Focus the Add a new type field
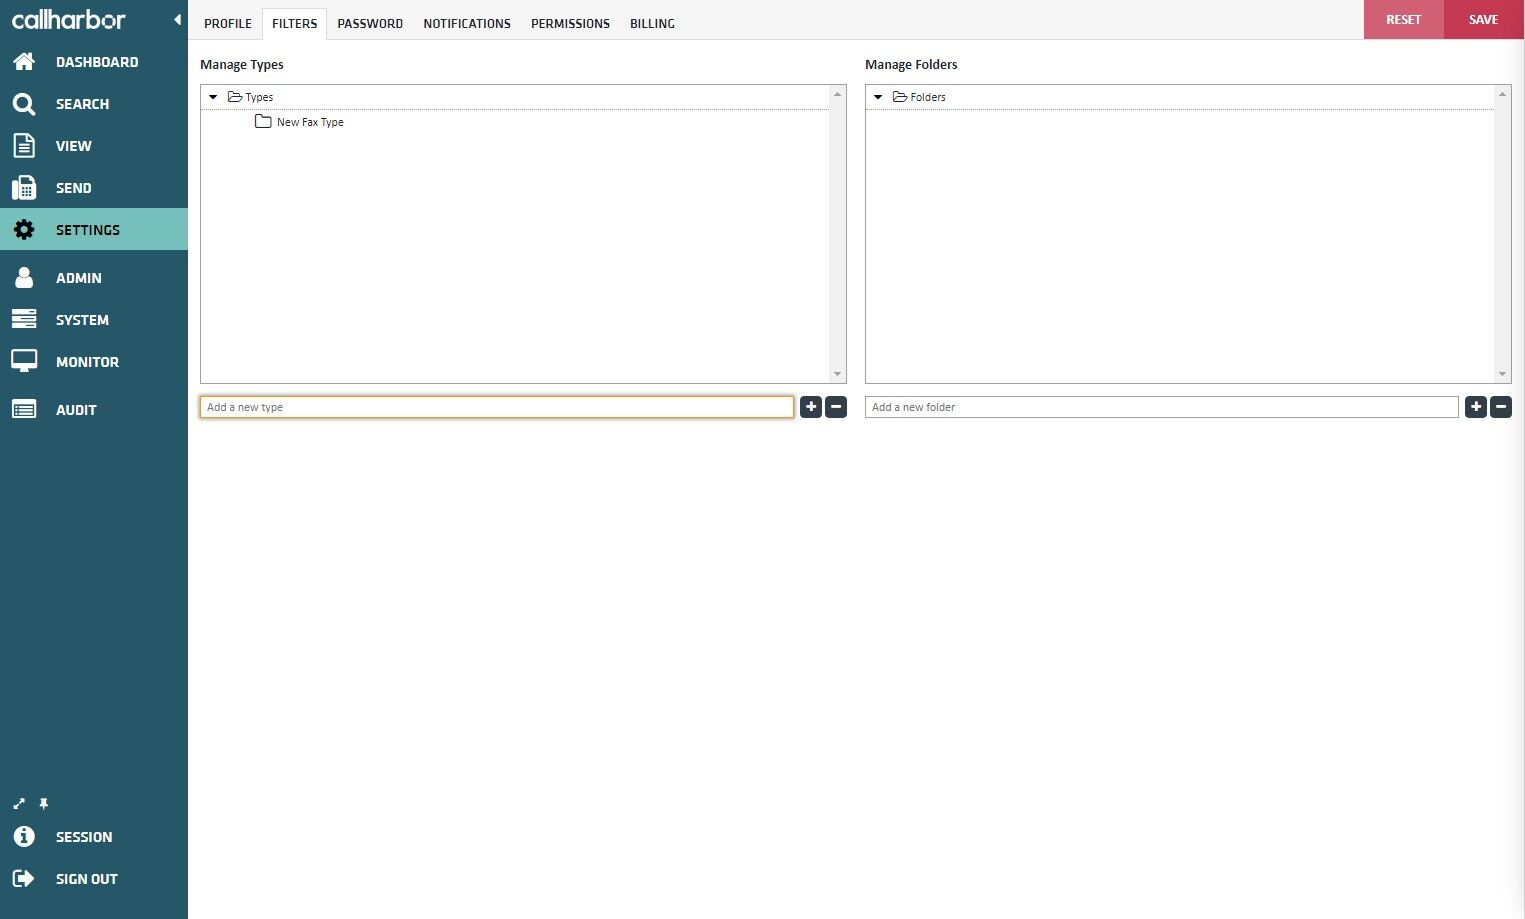Screen dimensions: 1525x919 coord(497,407)
